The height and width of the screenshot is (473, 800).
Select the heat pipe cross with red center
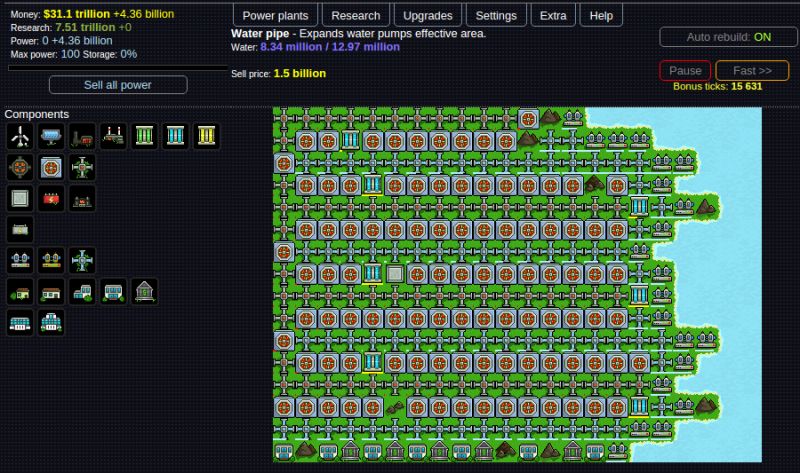point(82,167)
